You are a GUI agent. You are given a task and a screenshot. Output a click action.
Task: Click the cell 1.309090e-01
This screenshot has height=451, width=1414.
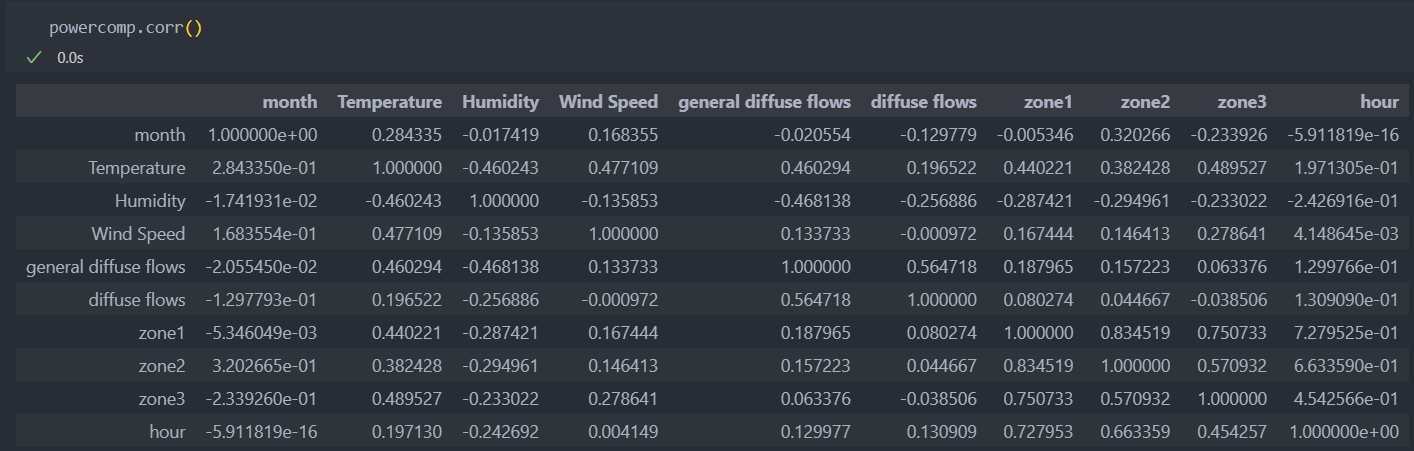click(1347, 300)
